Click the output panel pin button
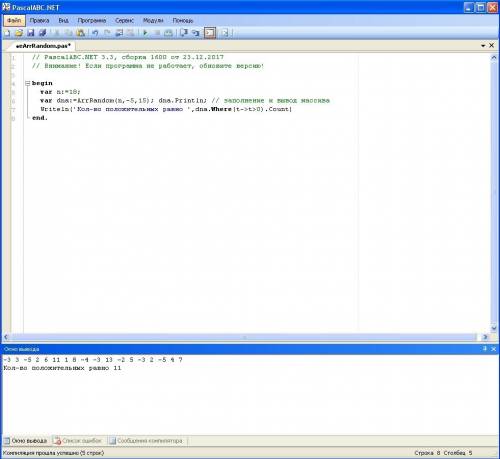This screenshot has width=500, height=459. click(485, 349)
